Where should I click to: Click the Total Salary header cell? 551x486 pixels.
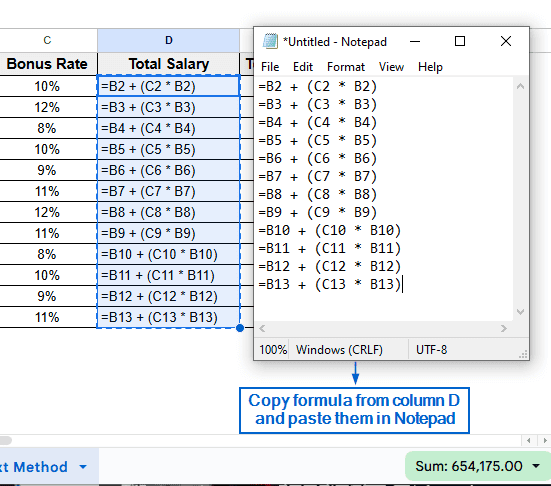(x=169, y=64)
